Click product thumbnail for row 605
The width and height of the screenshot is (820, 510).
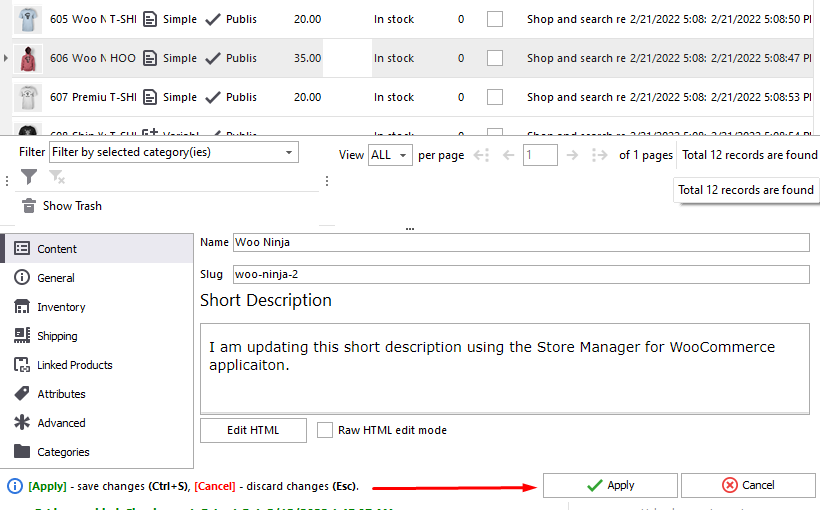[28, 19]
